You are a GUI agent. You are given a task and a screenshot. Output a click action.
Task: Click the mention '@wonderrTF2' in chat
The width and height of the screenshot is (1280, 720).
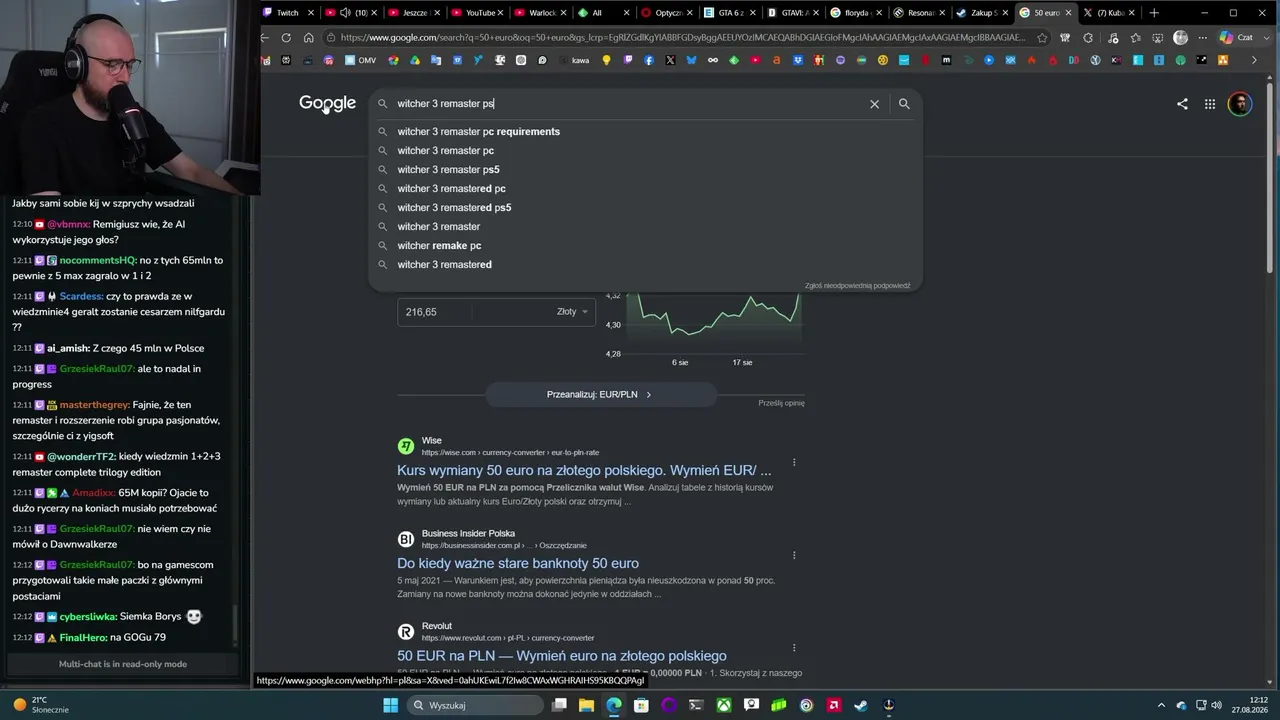(x=84, y=457)
